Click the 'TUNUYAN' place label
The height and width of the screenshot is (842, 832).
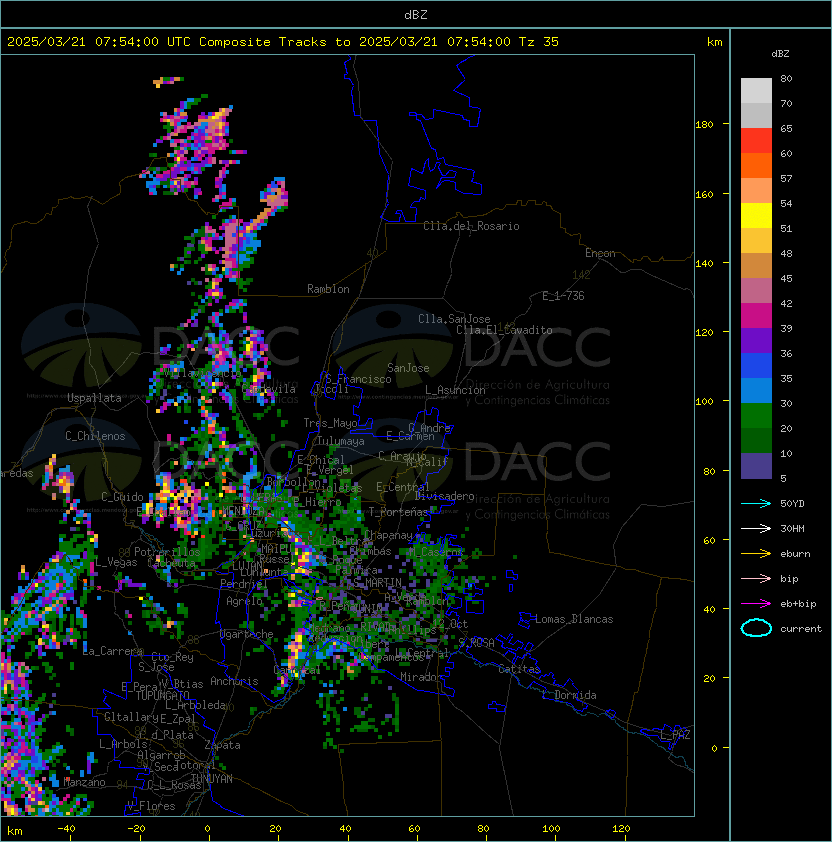pos(212,779)
